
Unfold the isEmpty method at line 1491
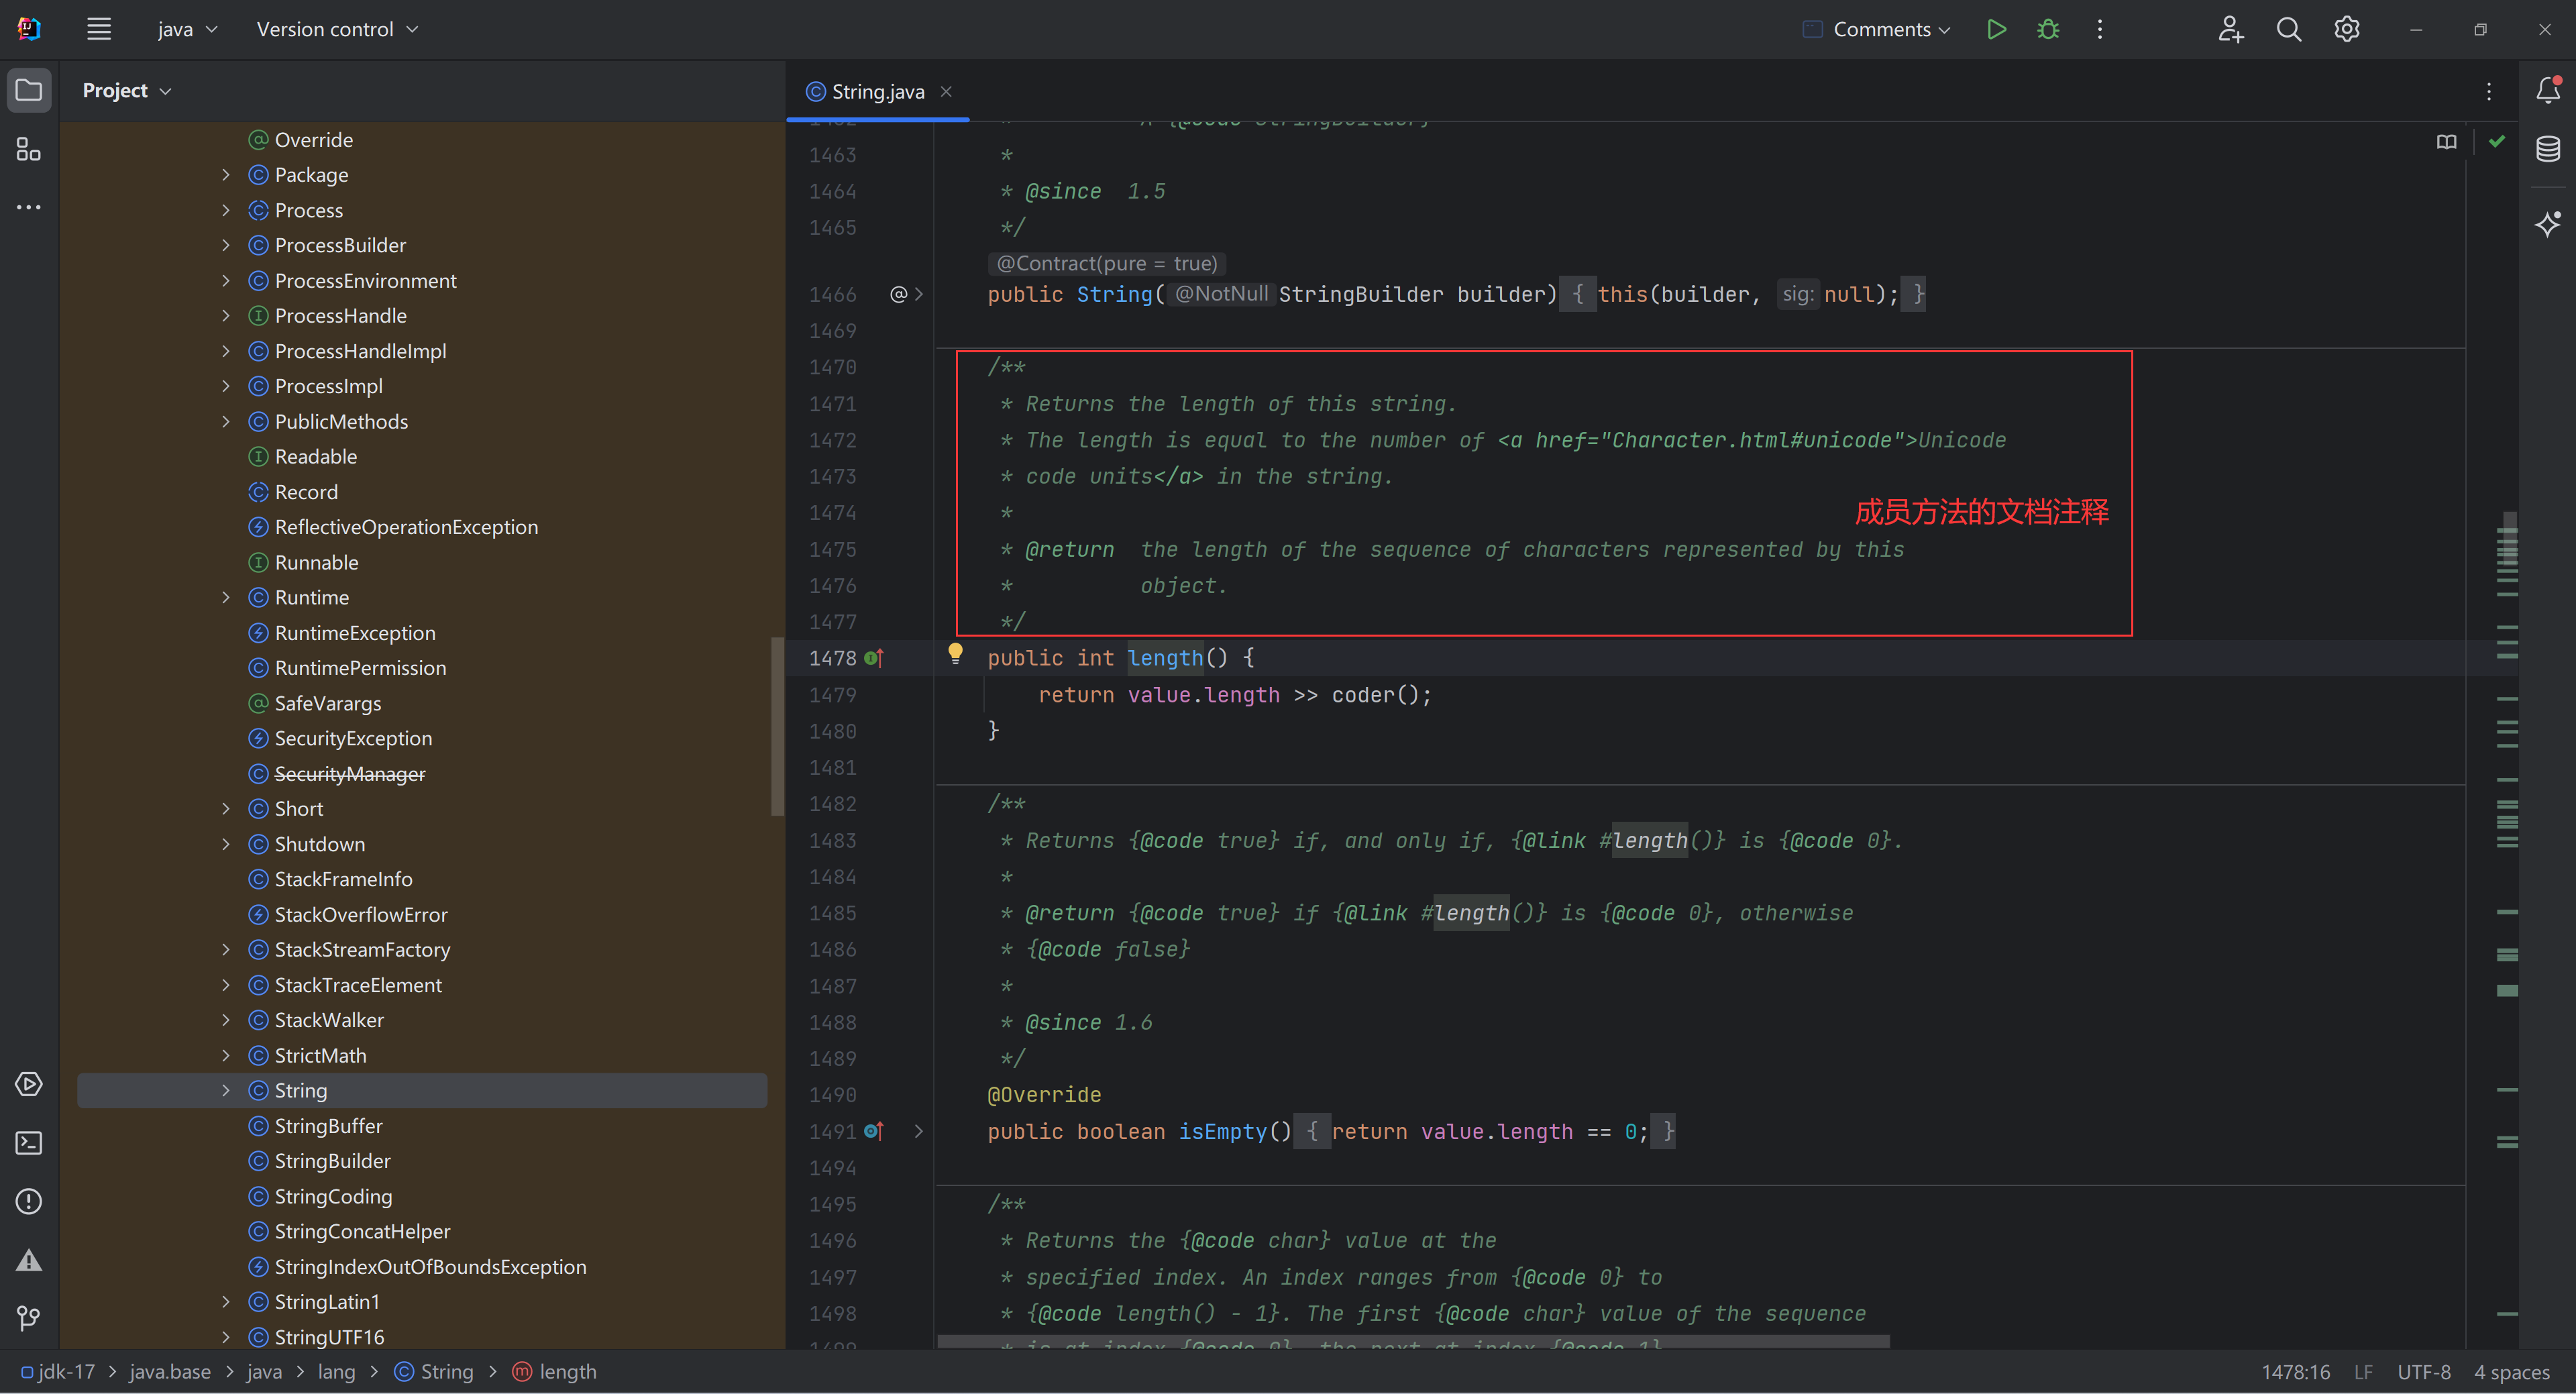[x=918, y=1131]
